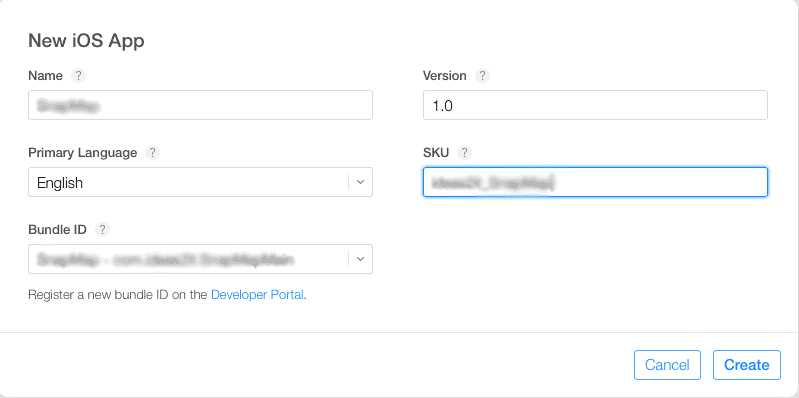Viewport: 799px width, 398px height.
Task: Expand the Bundle ID dropdown
Action: [200, 259]
